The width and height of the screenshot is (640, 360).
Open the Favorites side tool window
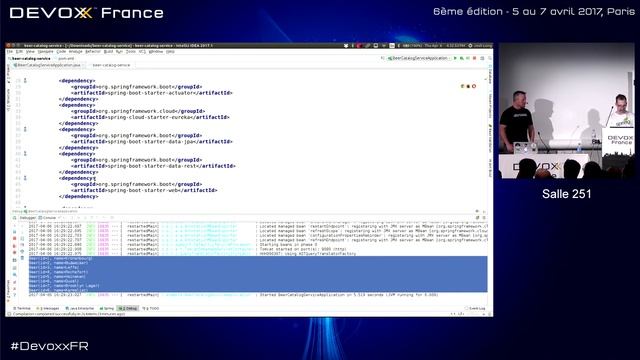tap(8, 290)
